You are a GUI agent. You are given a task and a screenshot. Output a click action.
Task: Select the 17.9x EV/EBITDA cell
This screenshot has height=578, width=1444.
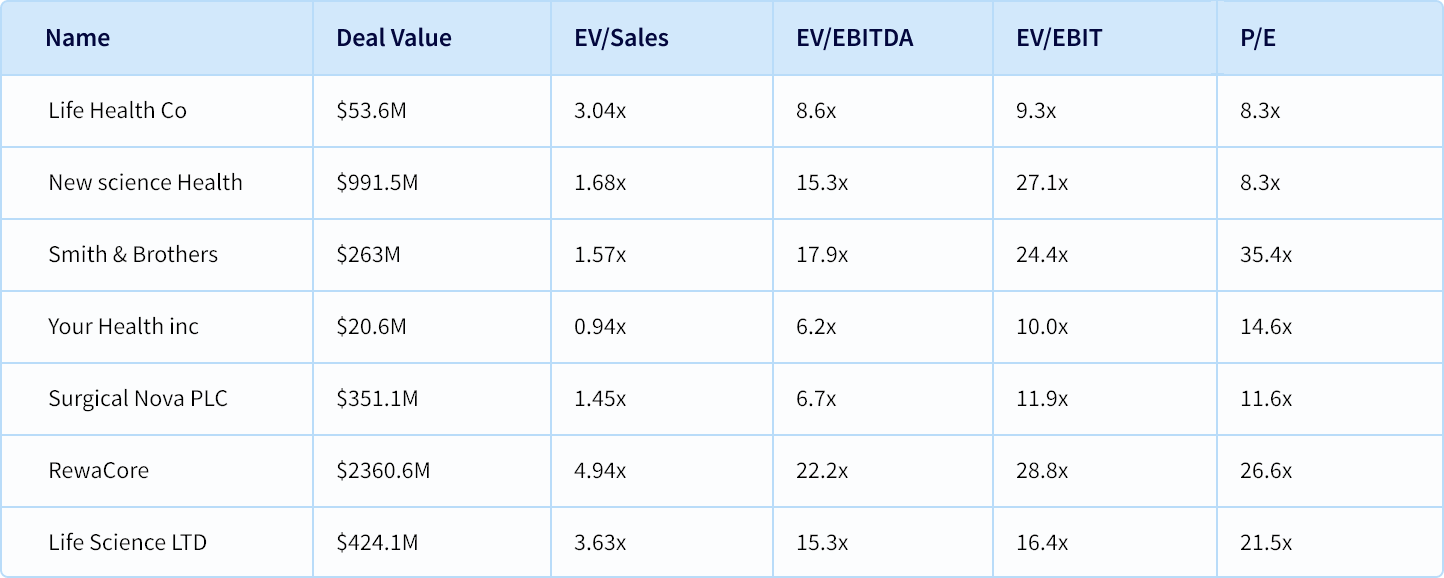click(822, 254)
